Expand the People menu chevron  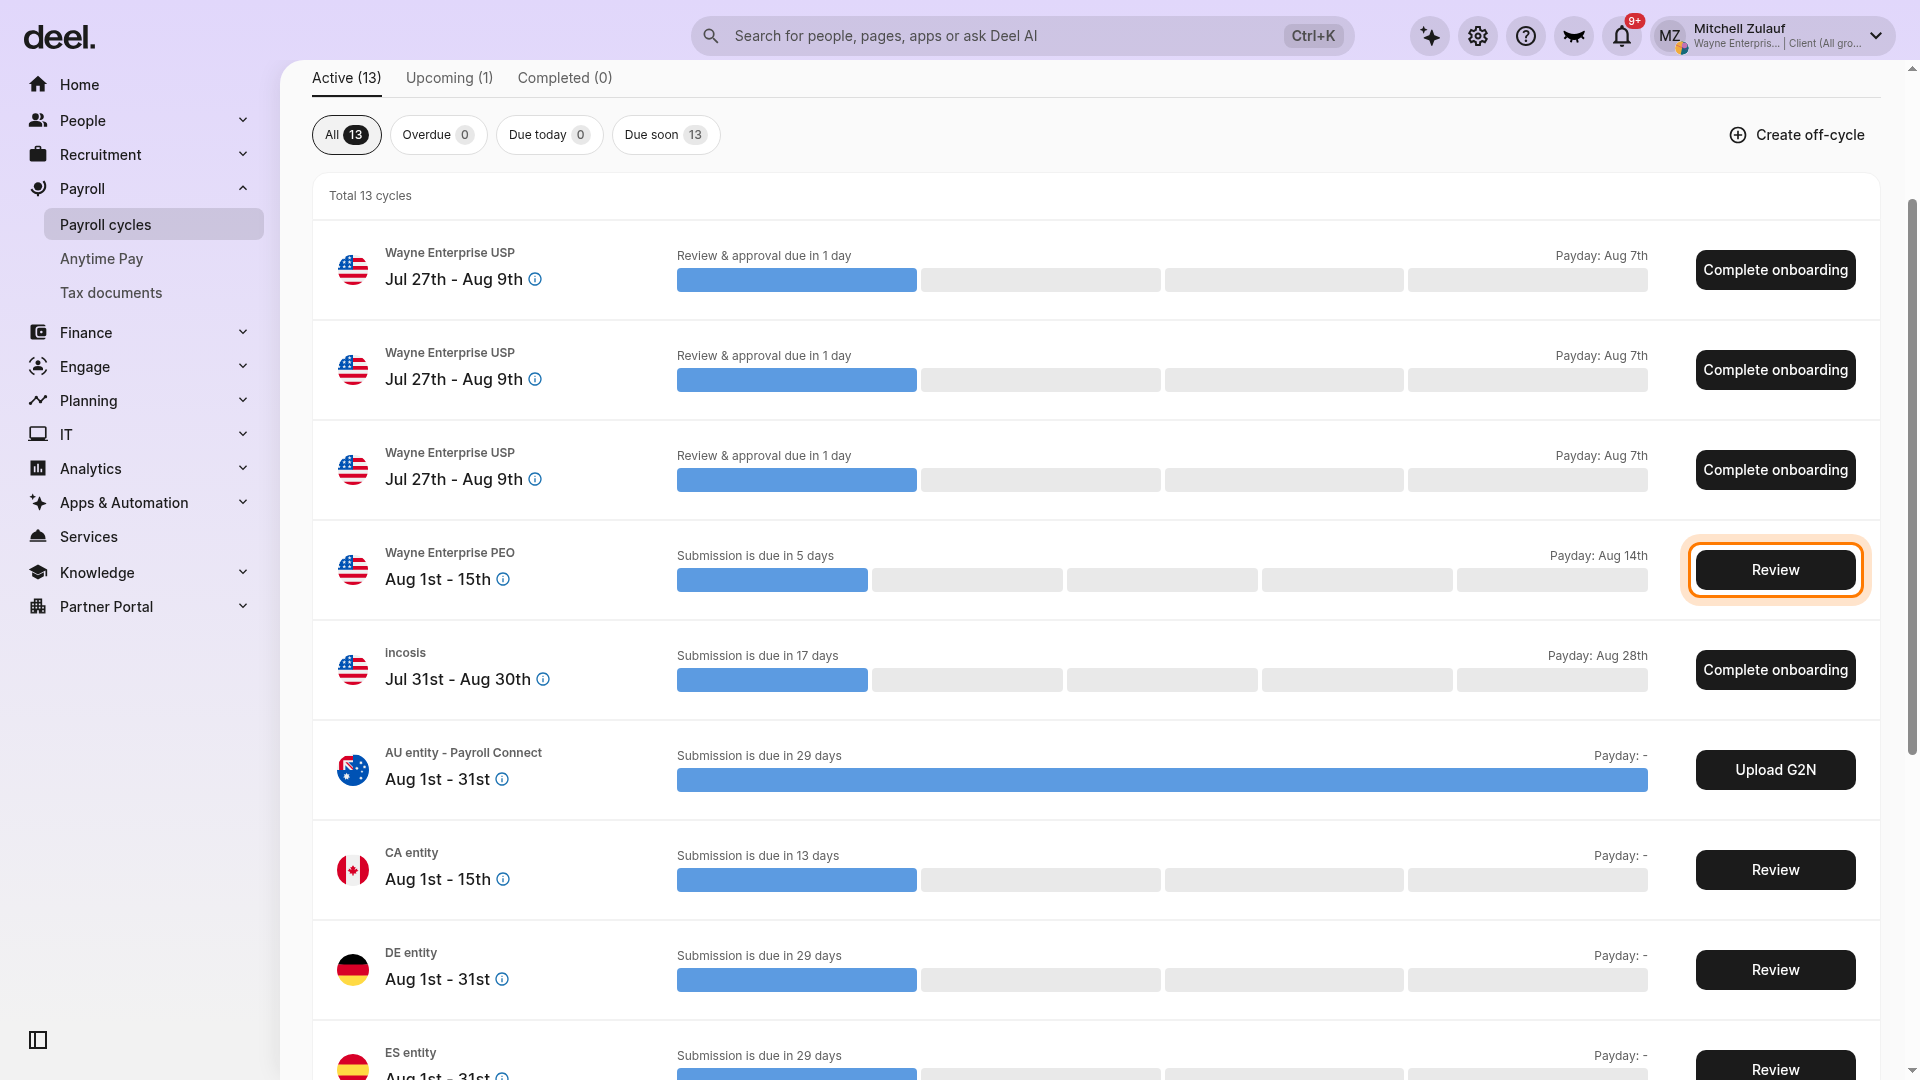(x=243, y=121)
